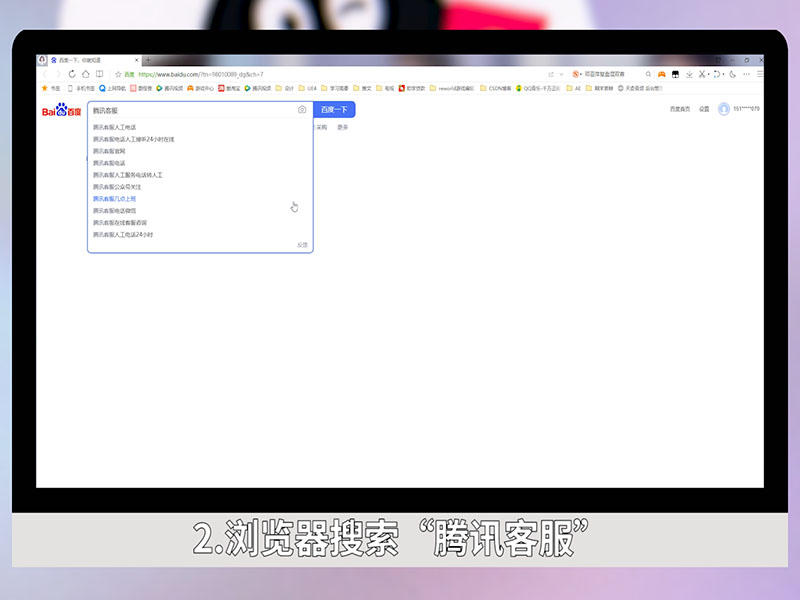Open the game controller icon in toolbar

coord(662,74)
